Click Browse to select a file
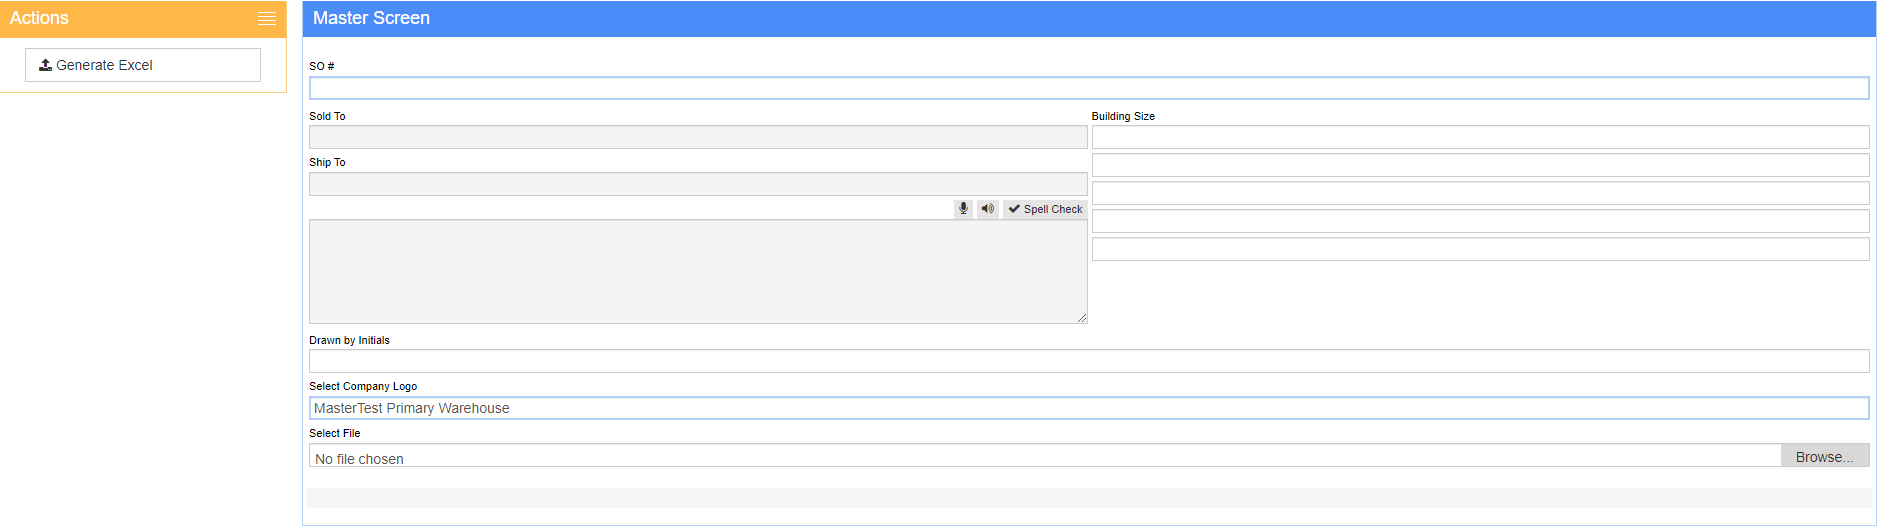This screenshot has width=1877, height=532. pyautogui.click(x=1825, y=456)
